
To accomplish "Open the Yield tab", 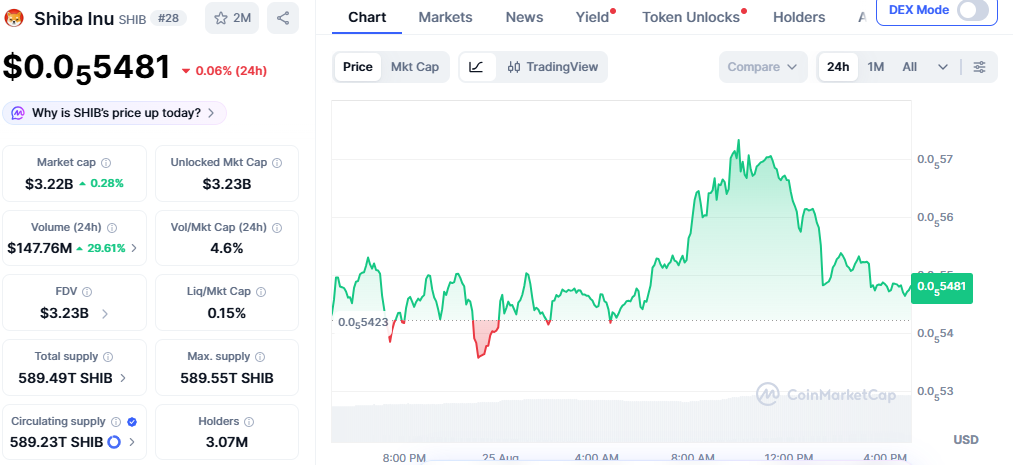I will point(592,17).
